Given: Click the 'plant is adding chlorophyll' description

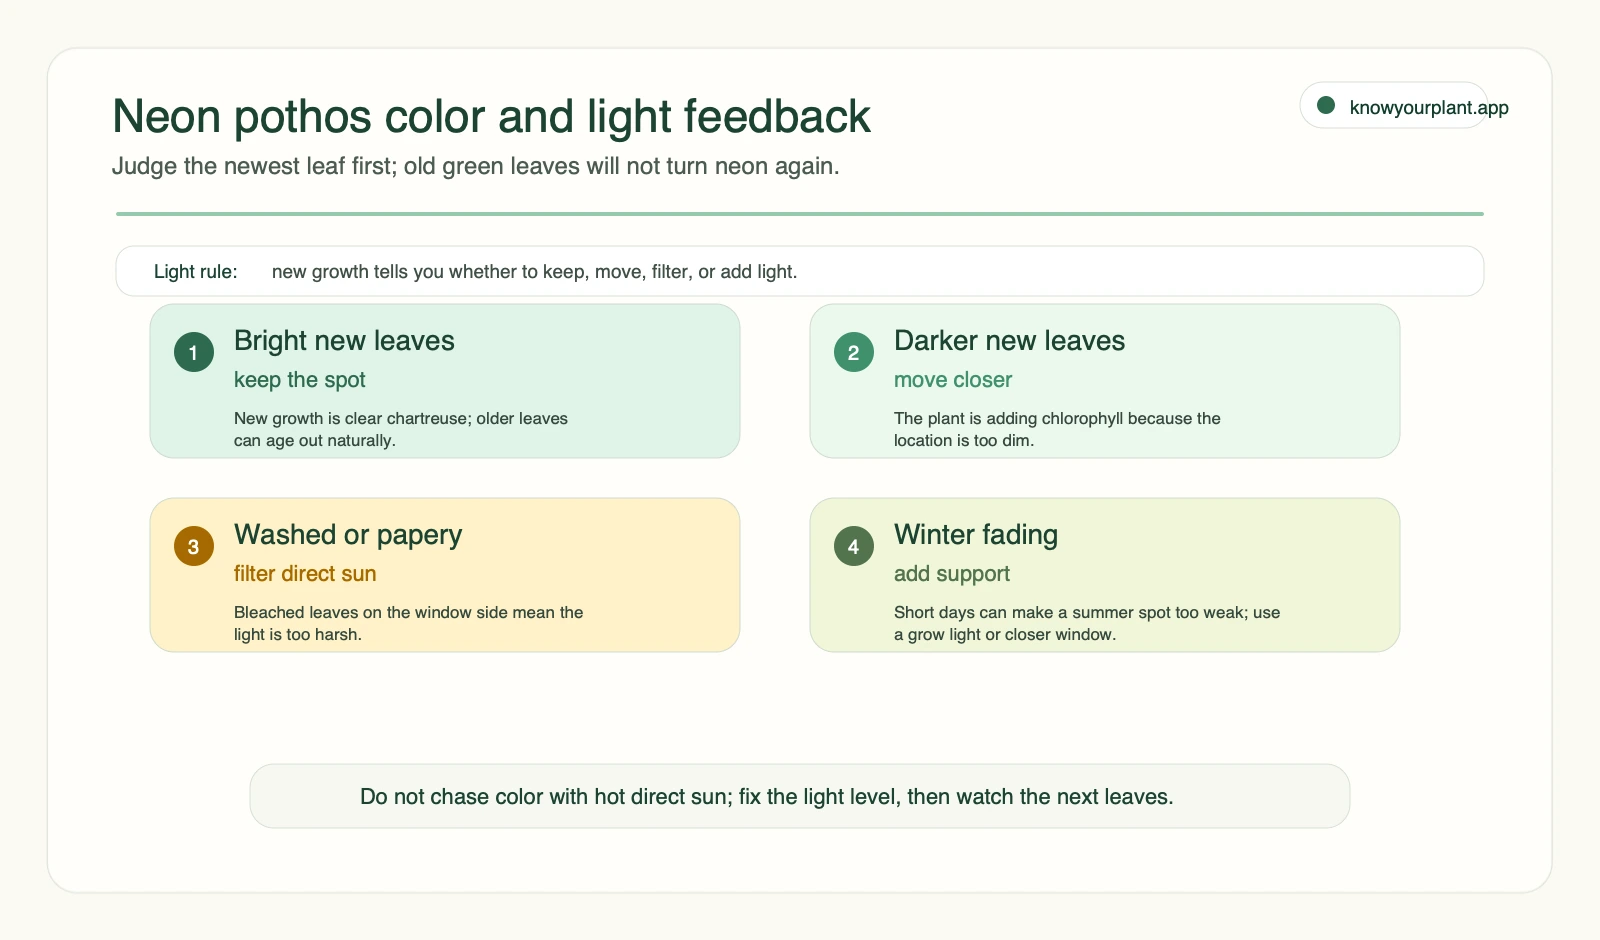Looking at the screenshot, I should pos(1057,429).
